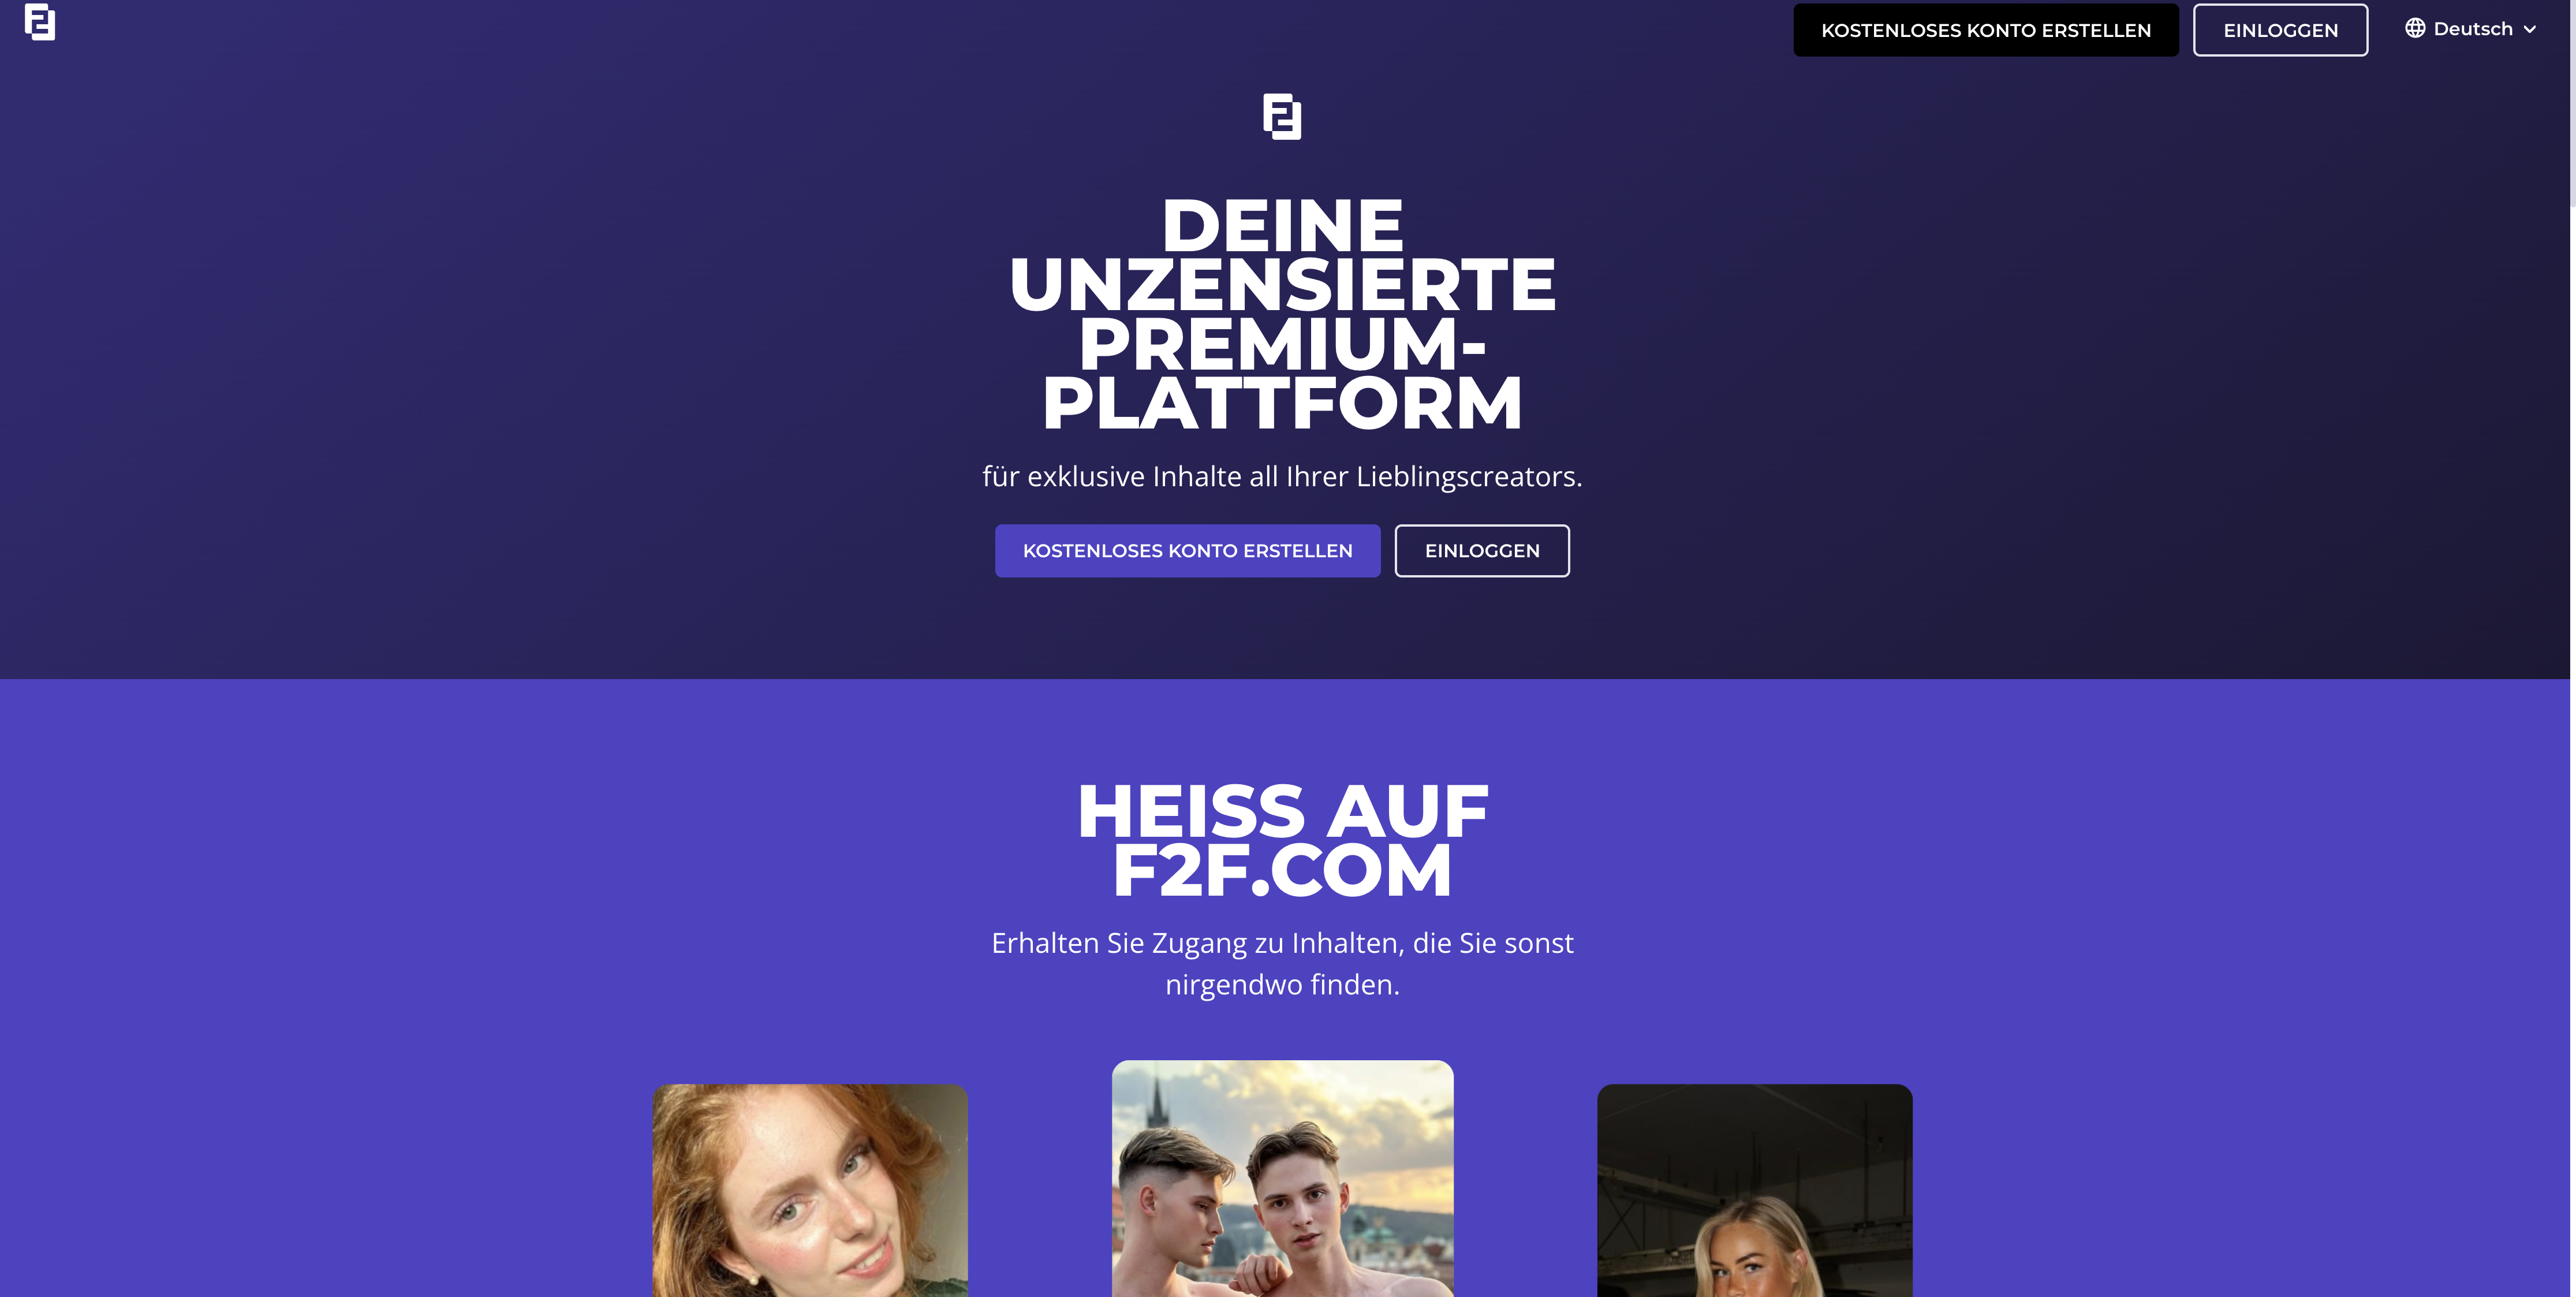The width and height of the screenshot is (2576, 1297).
Task: Click the Einloggen button beneath the tagline
Action: (x=1482, y=550)
